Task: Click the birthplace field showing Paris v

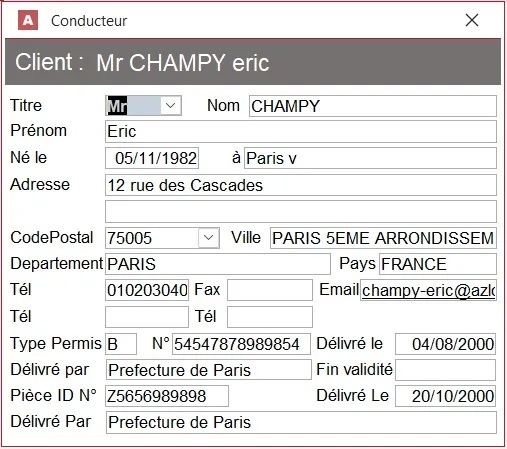Action: (370, 158)
